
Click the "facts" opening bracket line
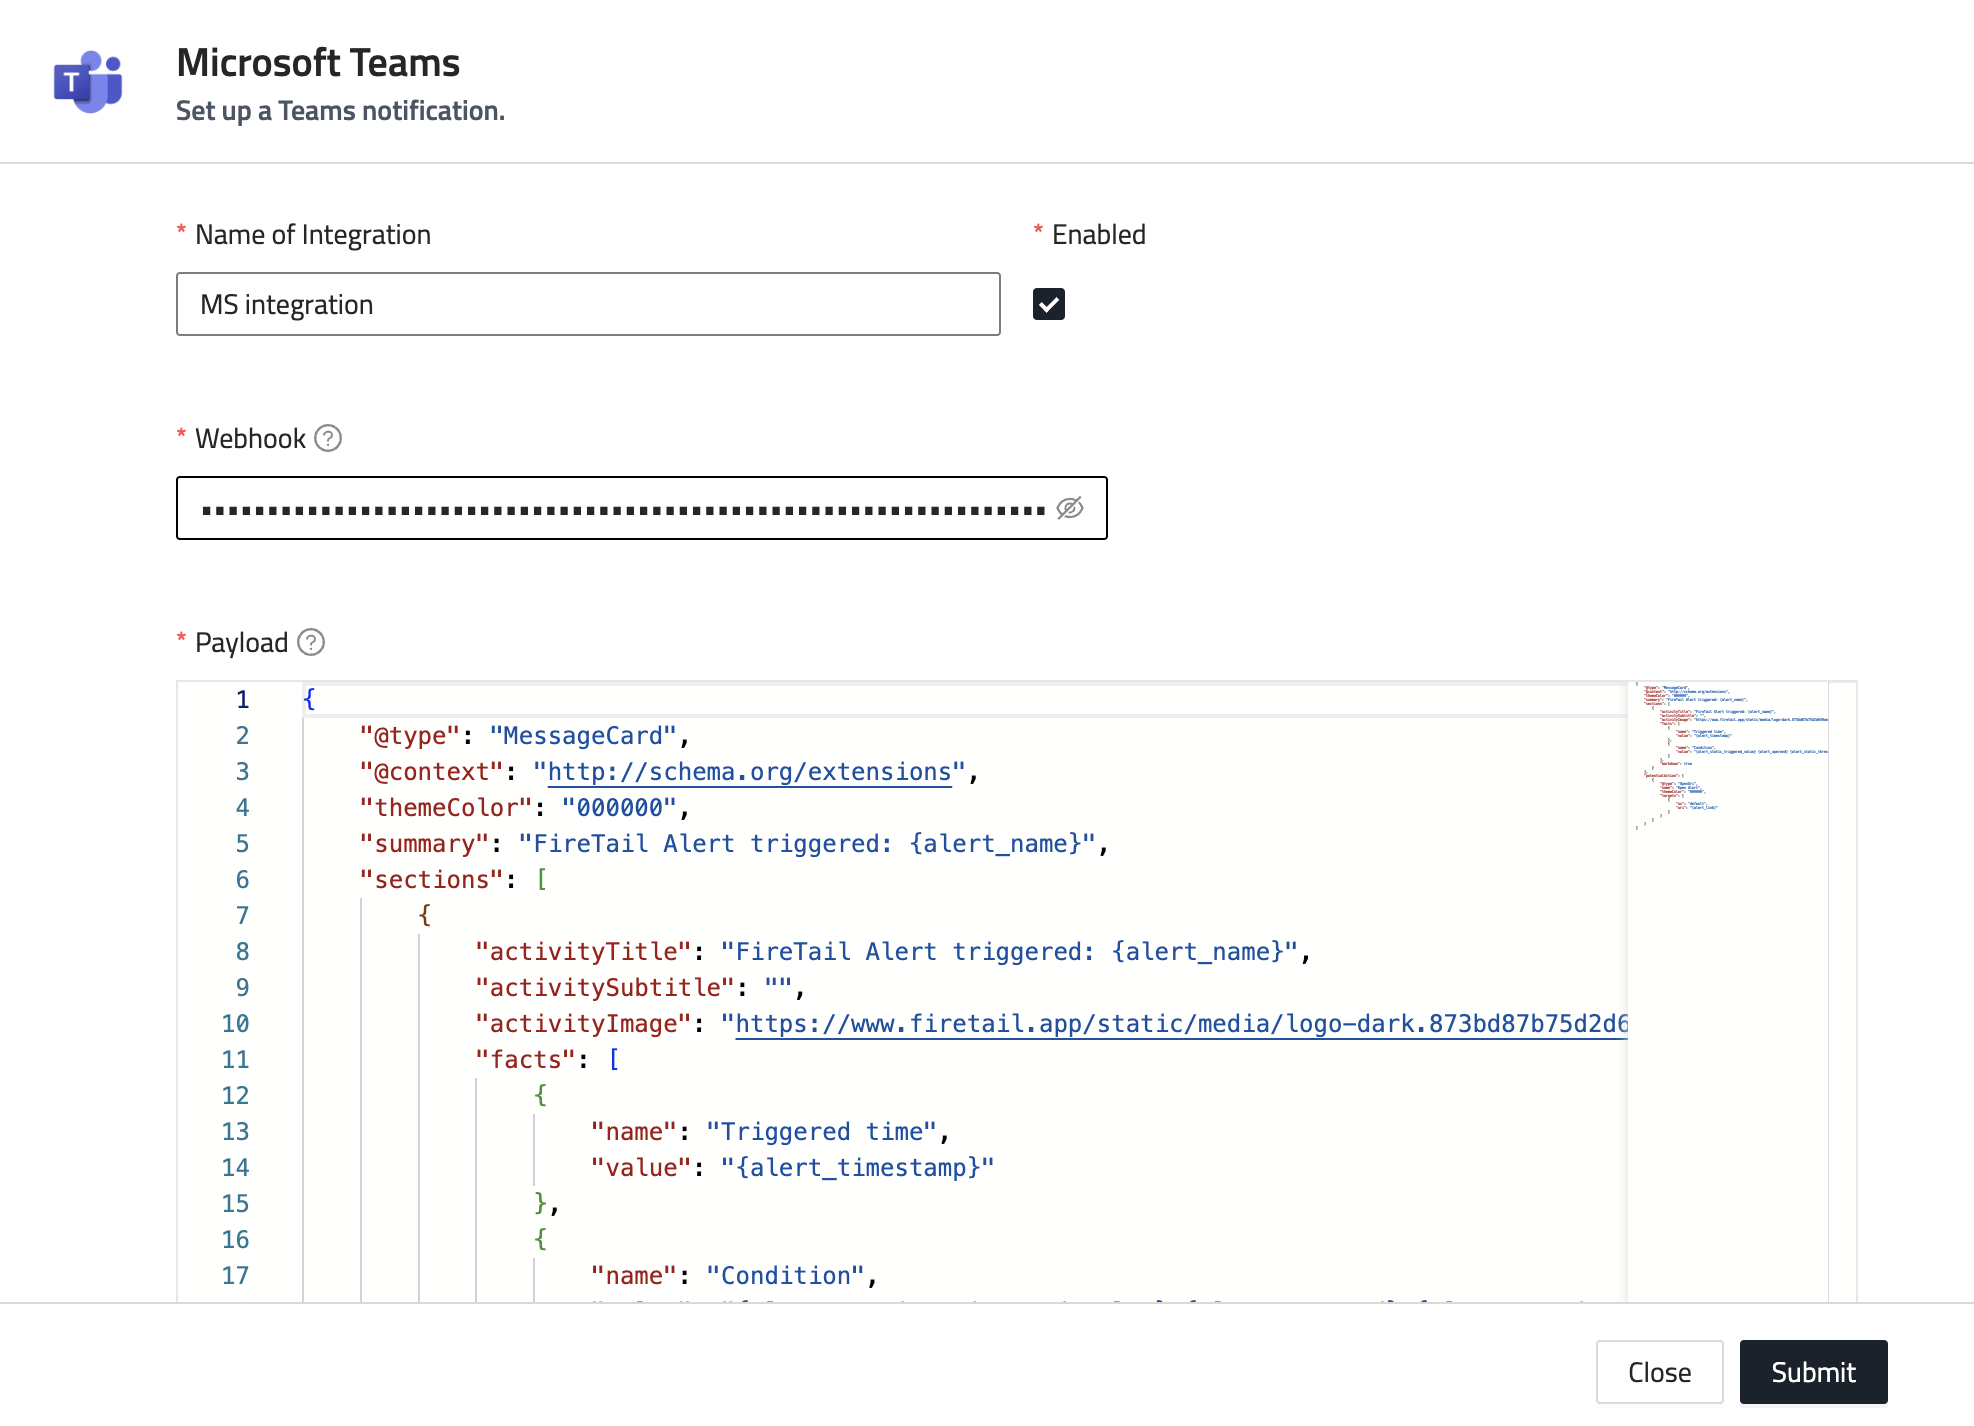point(613,1060)
